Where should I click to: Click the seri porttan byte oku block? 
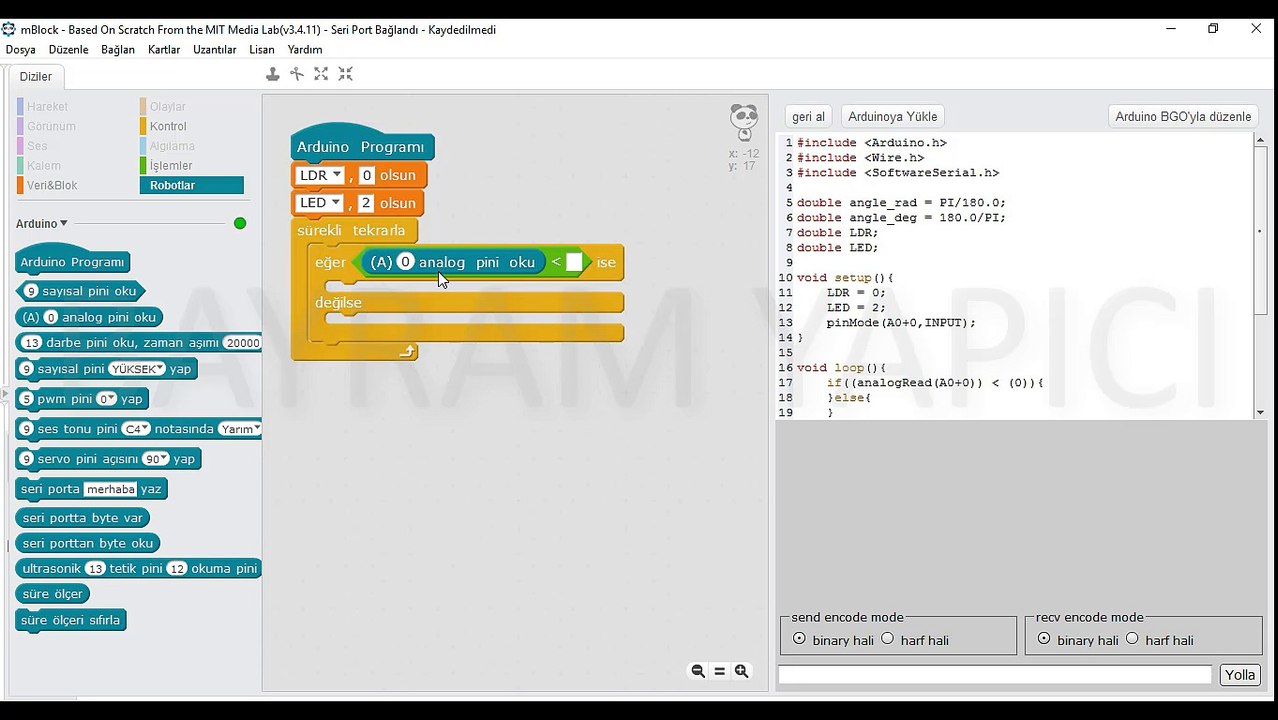(88, 543)
